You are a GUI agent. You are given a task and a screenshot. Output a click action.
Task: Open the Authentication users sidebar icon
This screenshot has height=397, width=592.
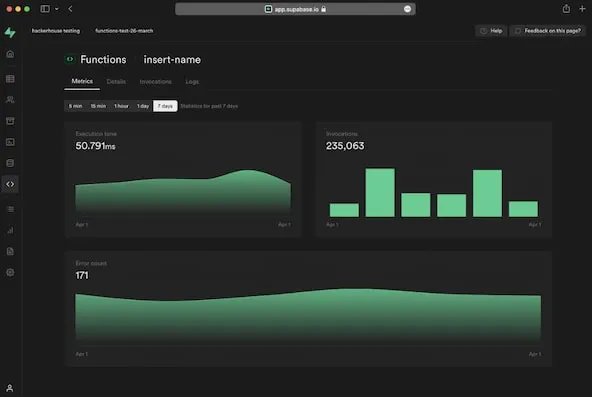(10, 100)
